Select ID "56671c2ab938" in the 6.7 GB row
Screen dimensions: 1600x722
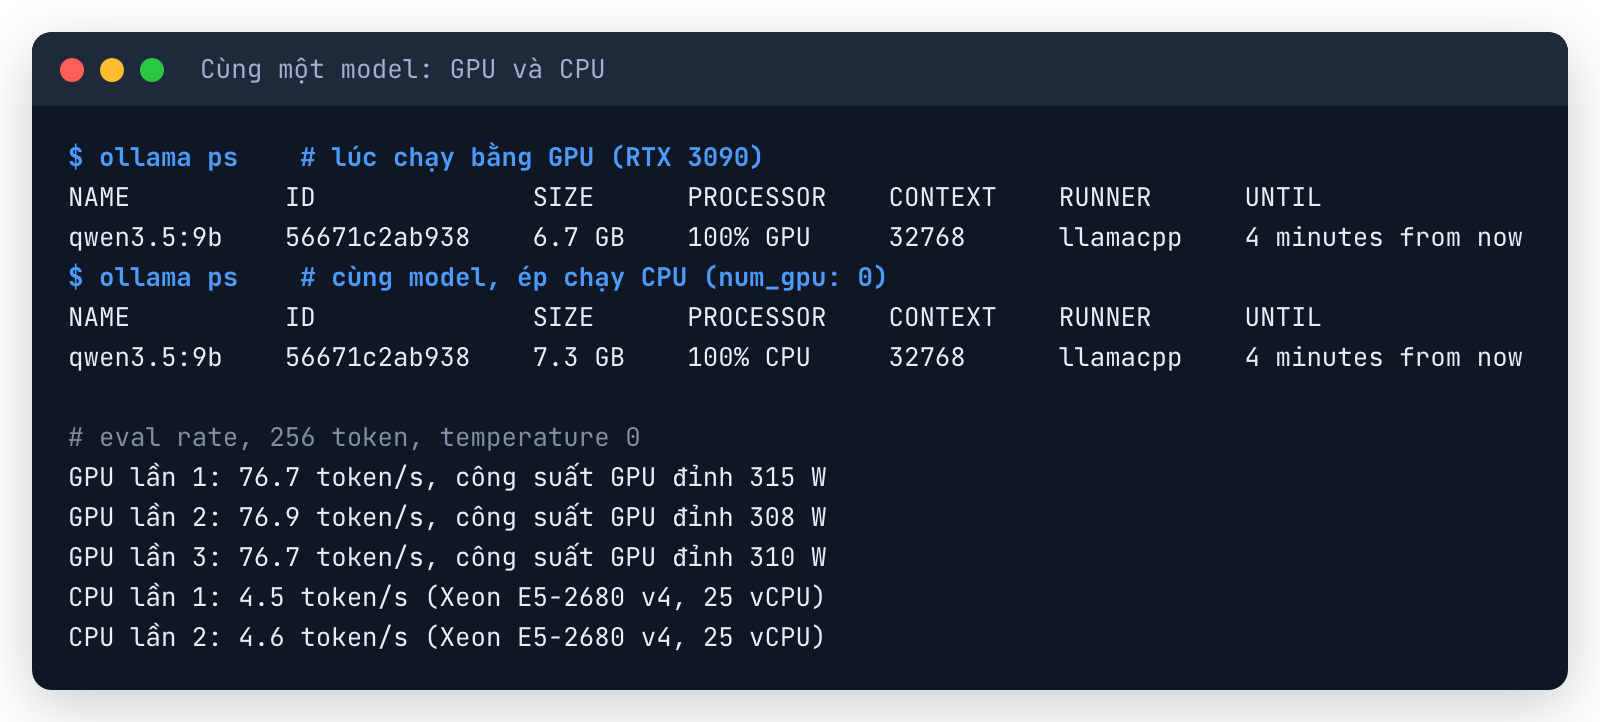[378, 237]
